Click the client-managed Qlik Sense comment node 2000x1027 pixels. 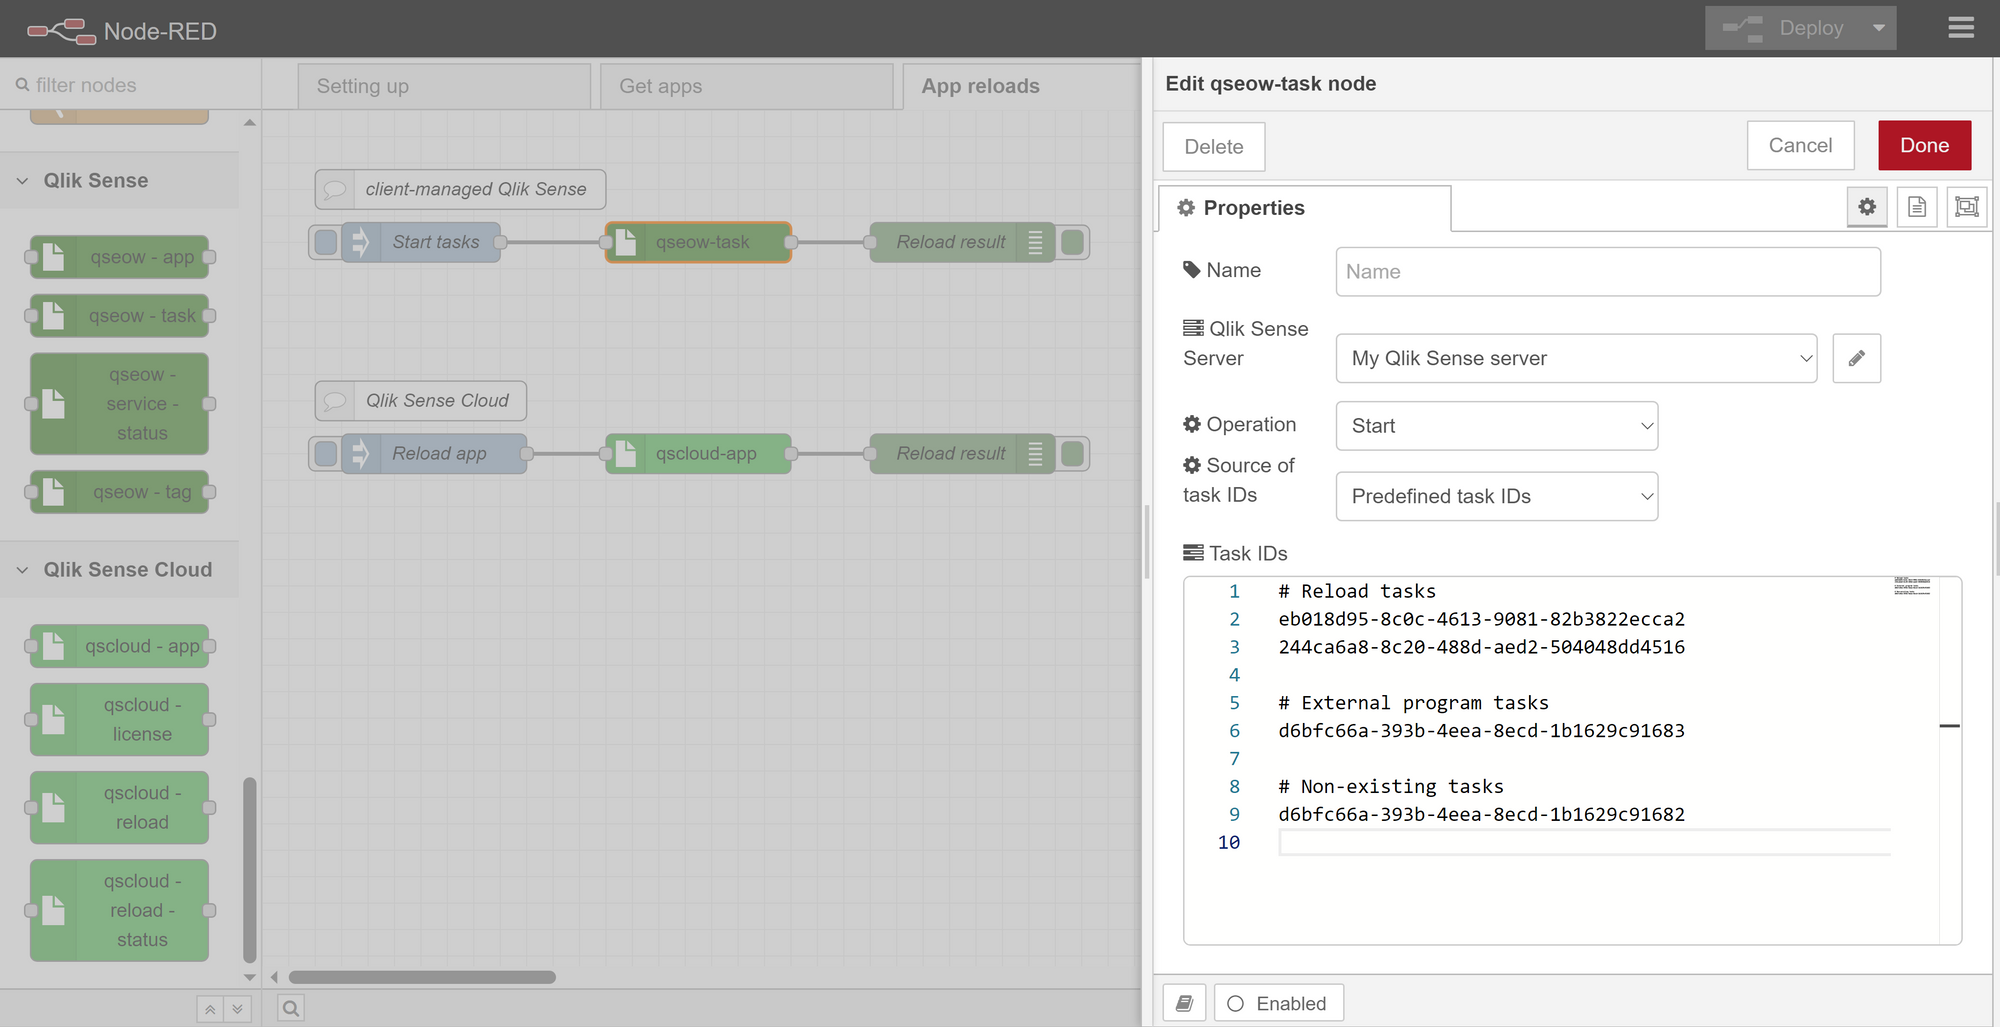(x=460, y=189)
